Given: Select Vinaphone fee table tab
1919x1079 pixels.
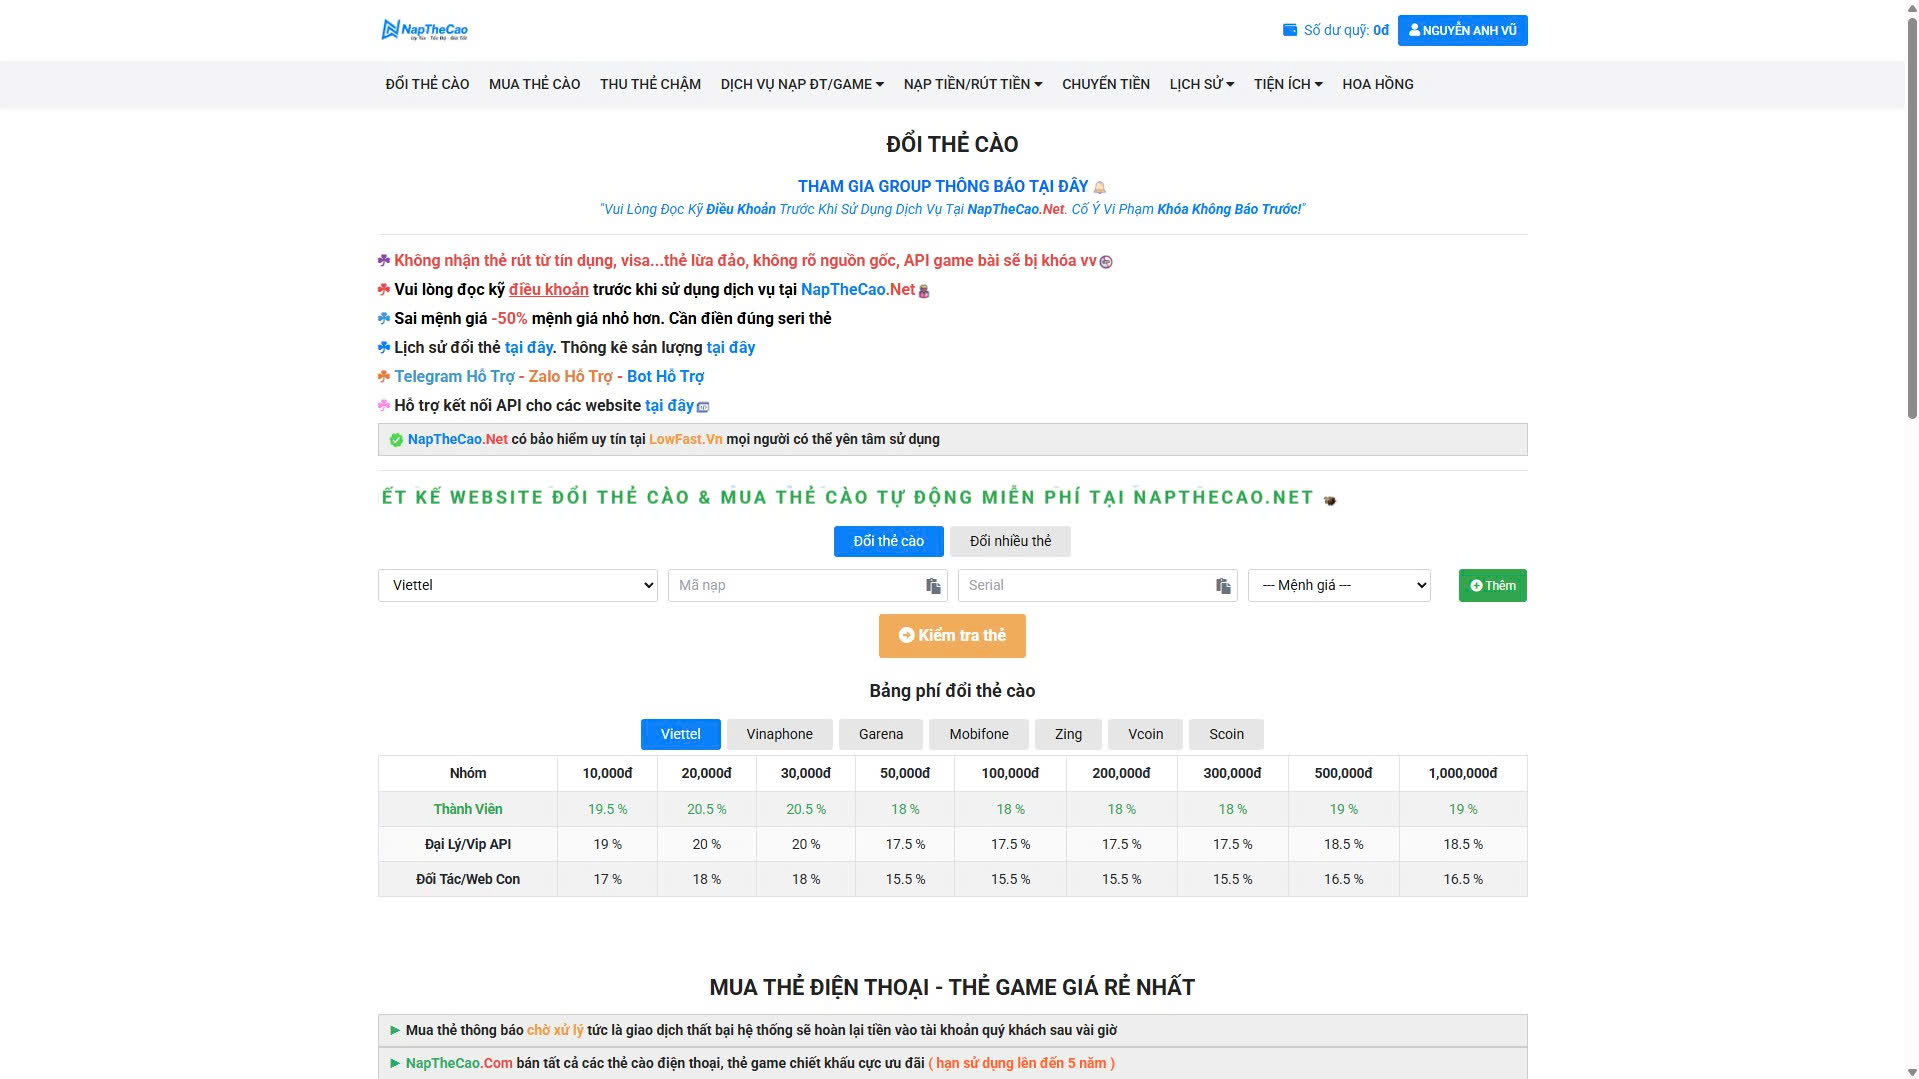Looking at the screenshot, I should pyautogui.click(x=779, y=734).
